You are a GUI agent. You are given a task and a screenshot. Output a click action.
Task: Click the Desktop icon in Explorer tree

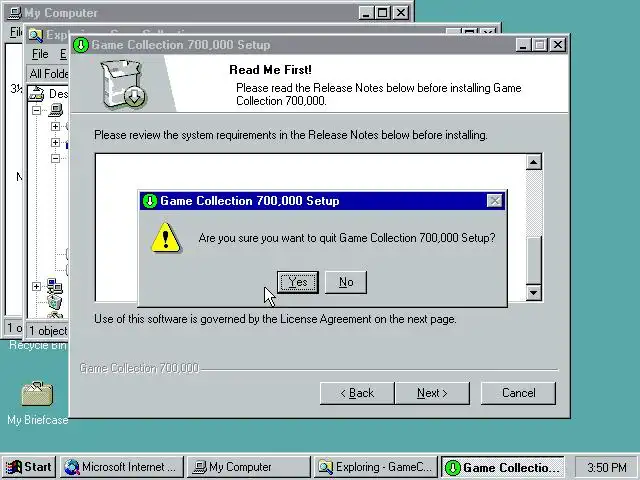click(x=36, y=94)
